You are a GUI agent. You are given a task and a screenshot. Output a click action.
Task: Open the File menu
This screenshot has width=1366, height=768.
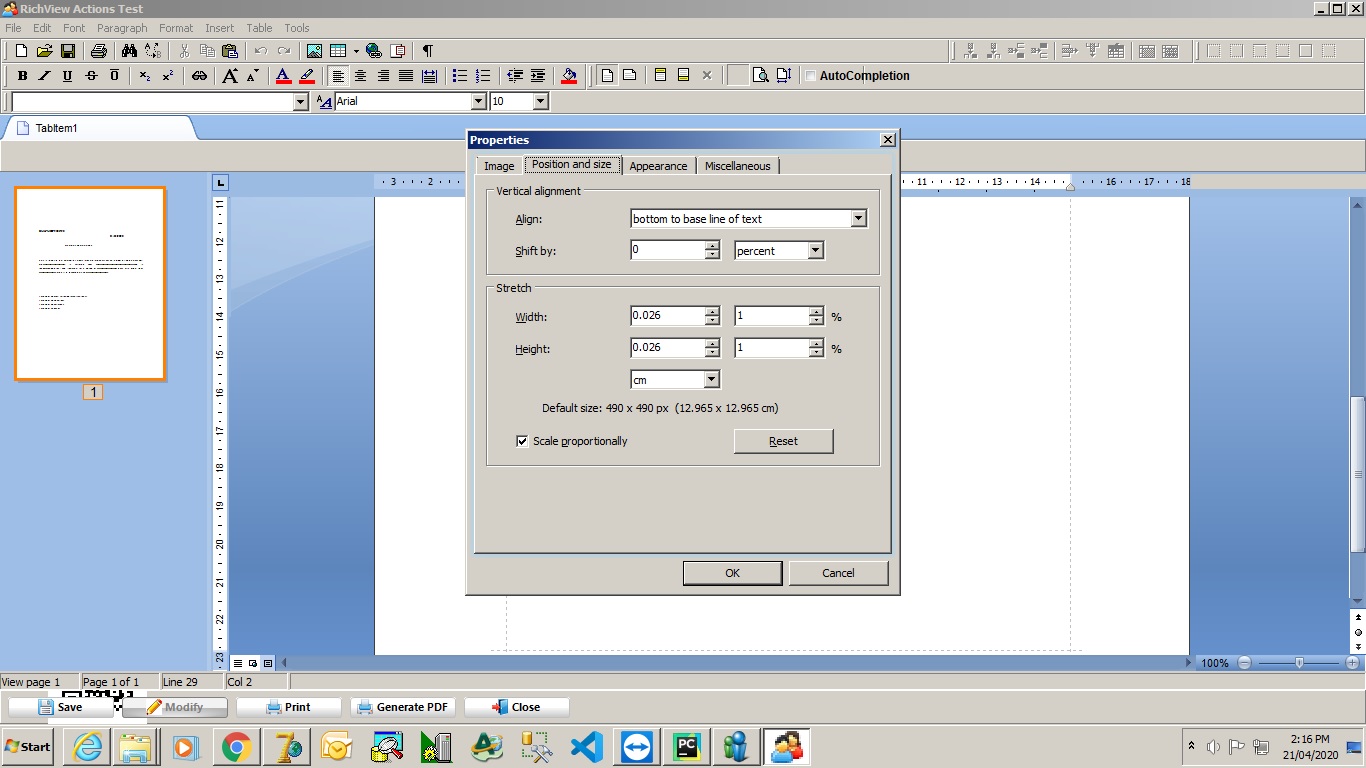pos(13,28)
